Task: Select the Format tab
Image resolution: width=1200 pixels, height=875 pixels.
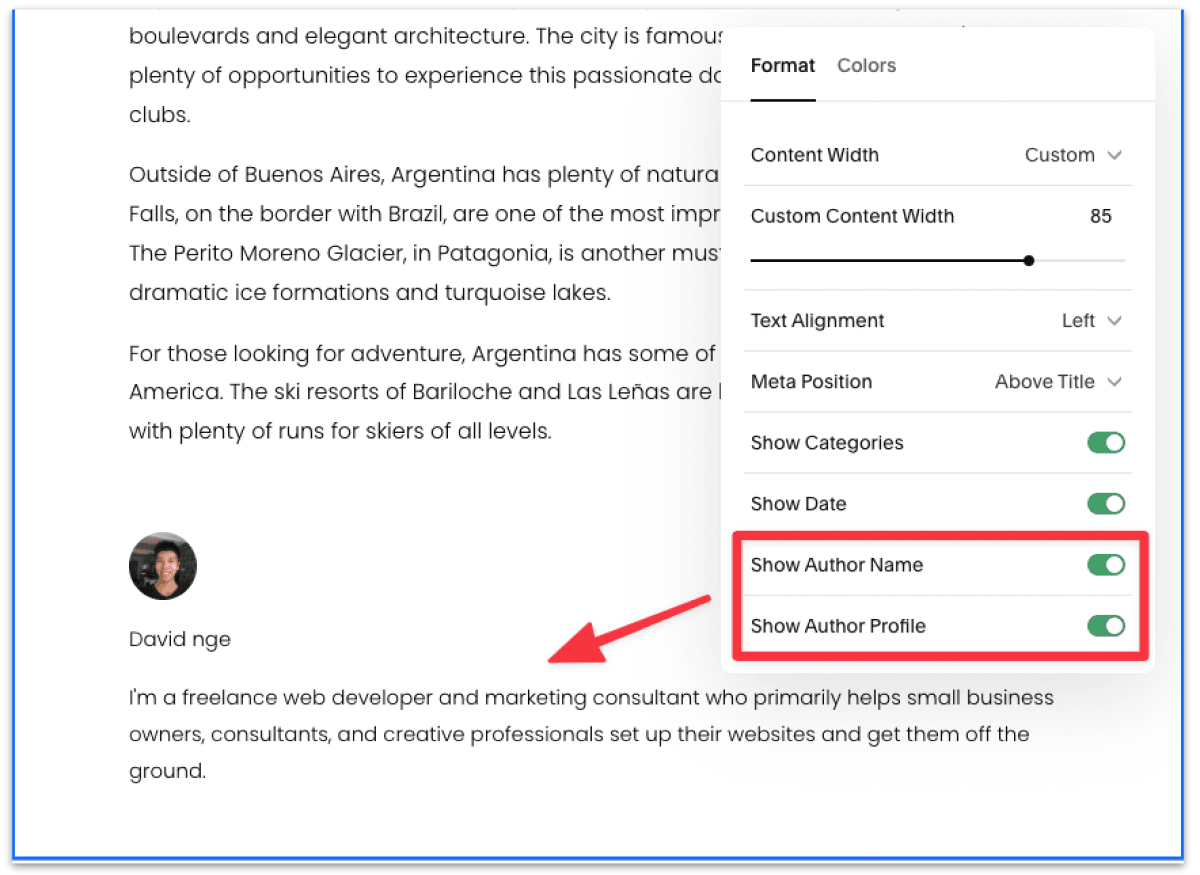Action: pyautogui.click(x=783, y=65)
